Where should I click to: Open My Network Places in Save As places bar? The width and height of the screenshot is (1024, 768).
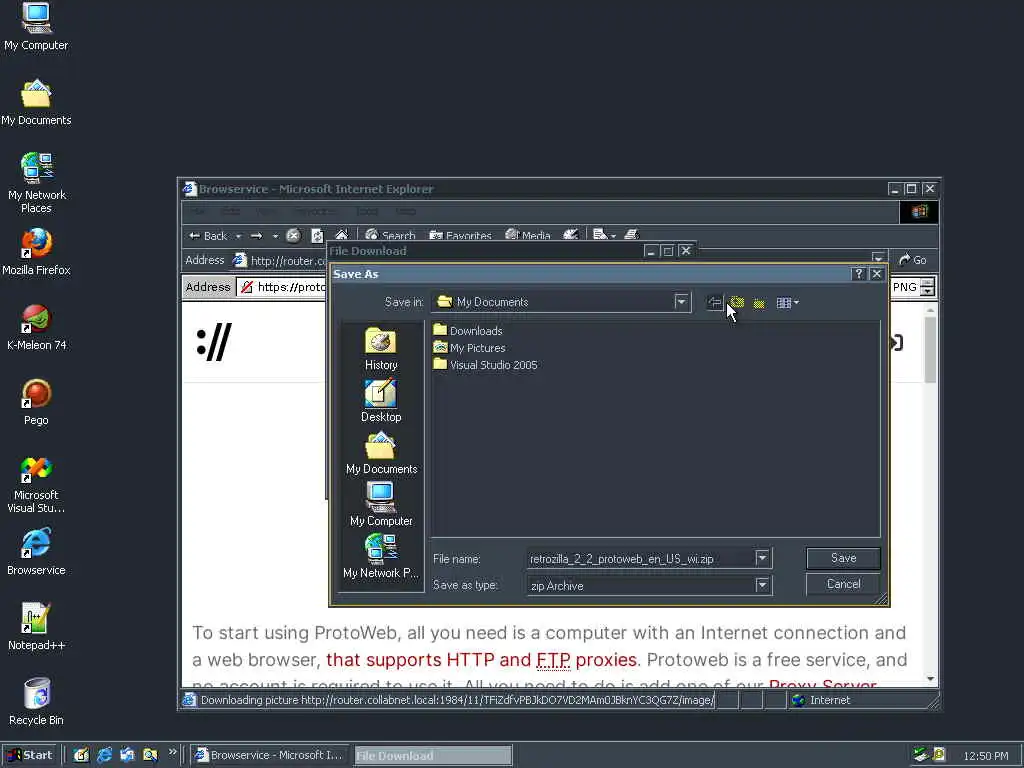381,557
